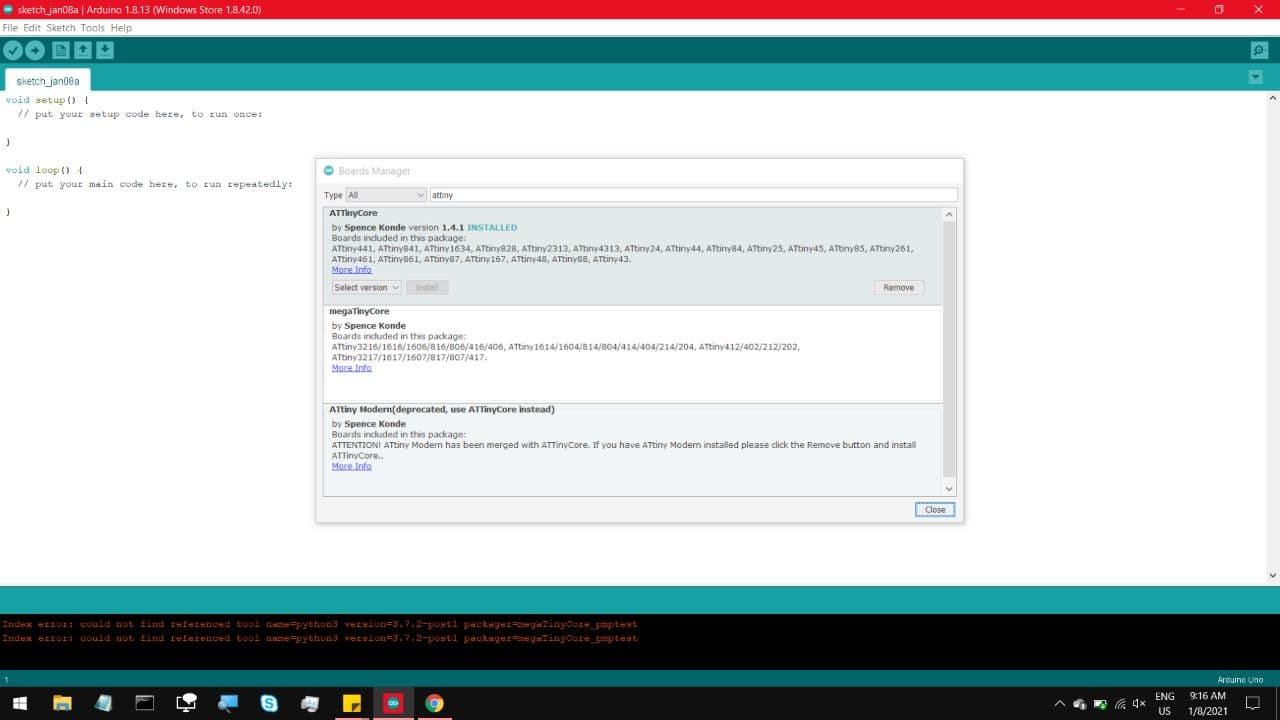The image size is (1280, 720).
Task: Click the Remove button for ATTinyCore
Action: [898, 287]
